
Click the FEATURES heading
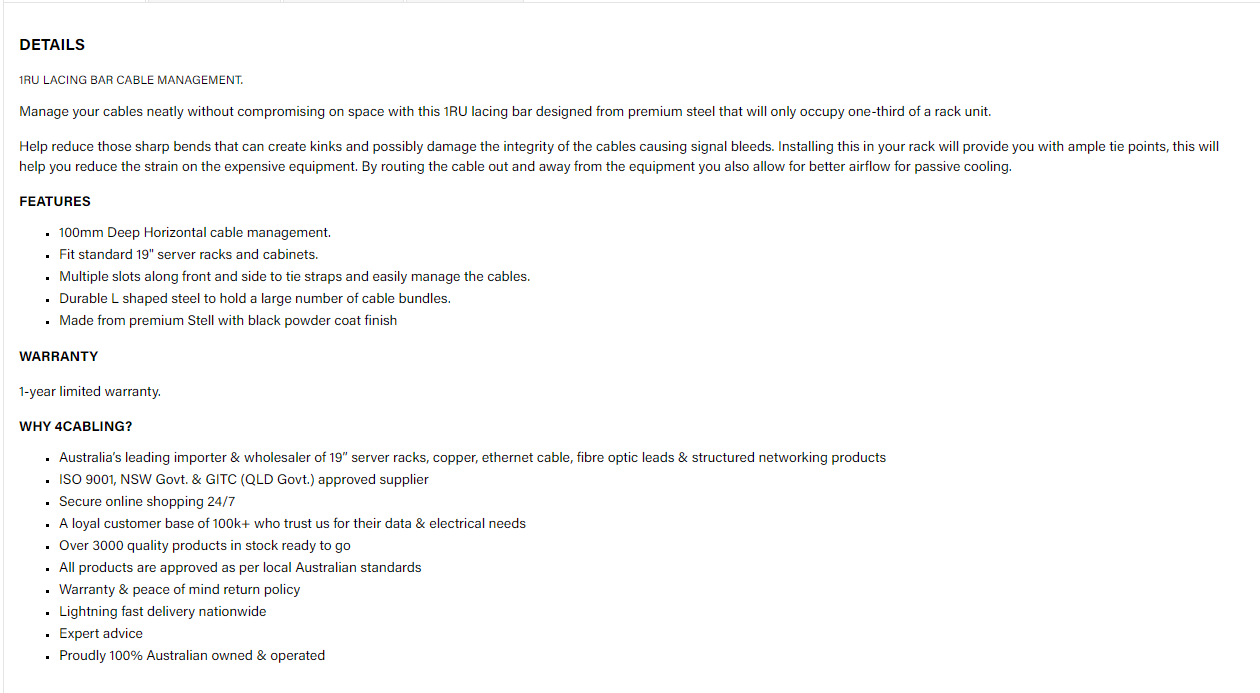click(55, 201)
